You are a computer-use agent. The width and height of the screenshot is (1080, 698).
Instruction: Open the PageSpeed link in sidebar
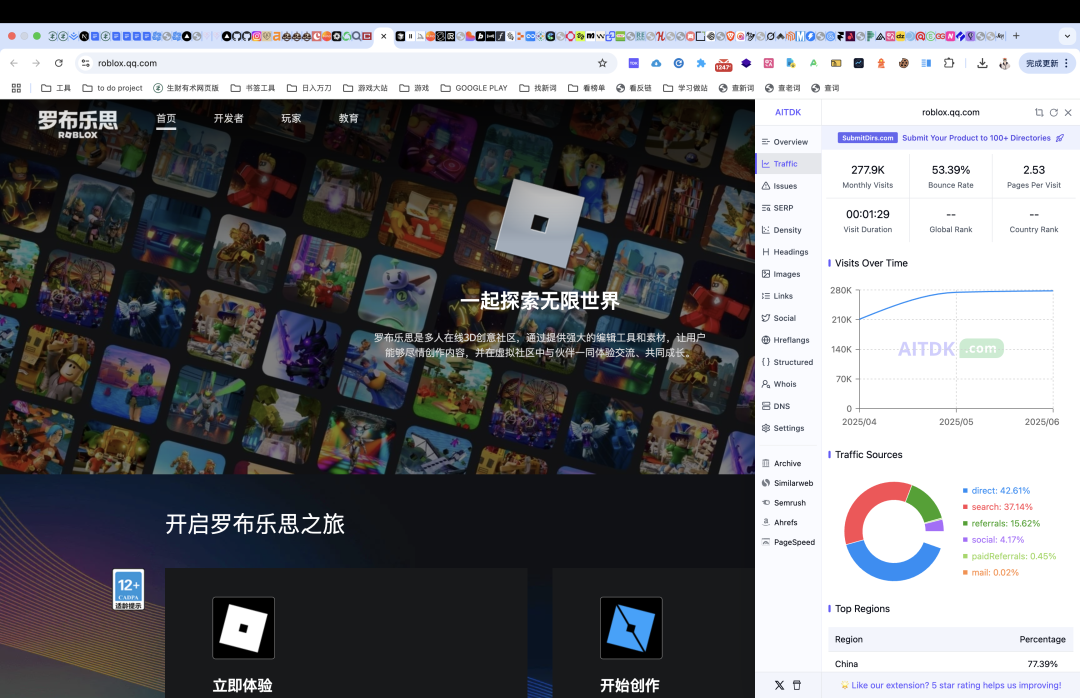click(788, 542)
